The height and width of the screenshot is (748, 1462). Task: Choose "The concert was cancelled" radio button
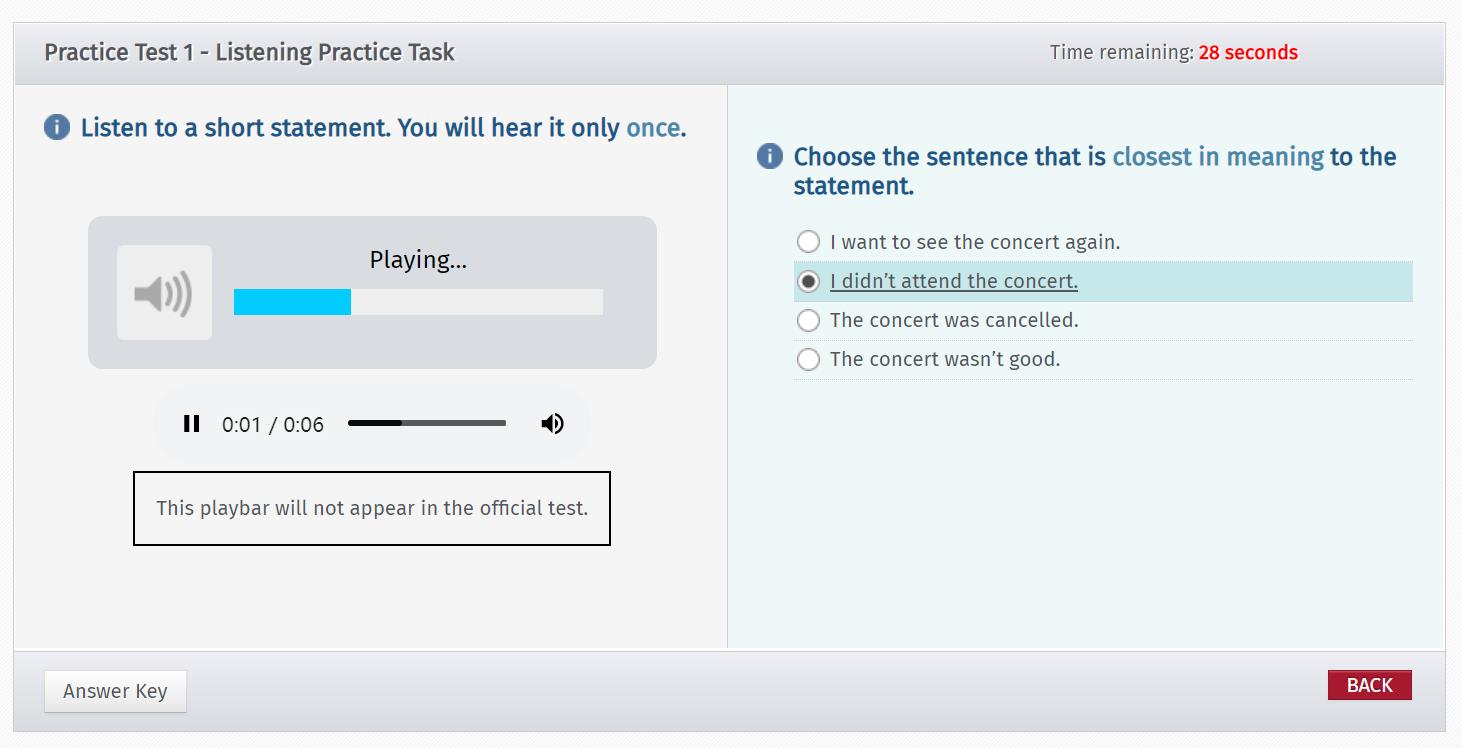coord(808,321)
